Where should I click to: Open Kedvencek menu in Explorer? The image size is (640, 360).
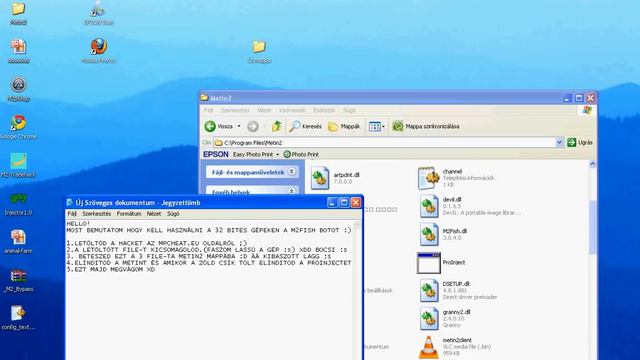coord(292,111)
